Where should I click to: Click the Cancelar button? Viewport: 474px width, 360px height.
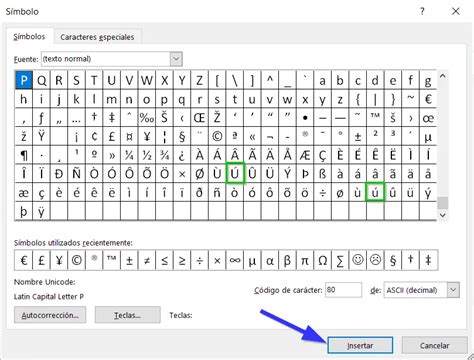[x=434, y=345]
